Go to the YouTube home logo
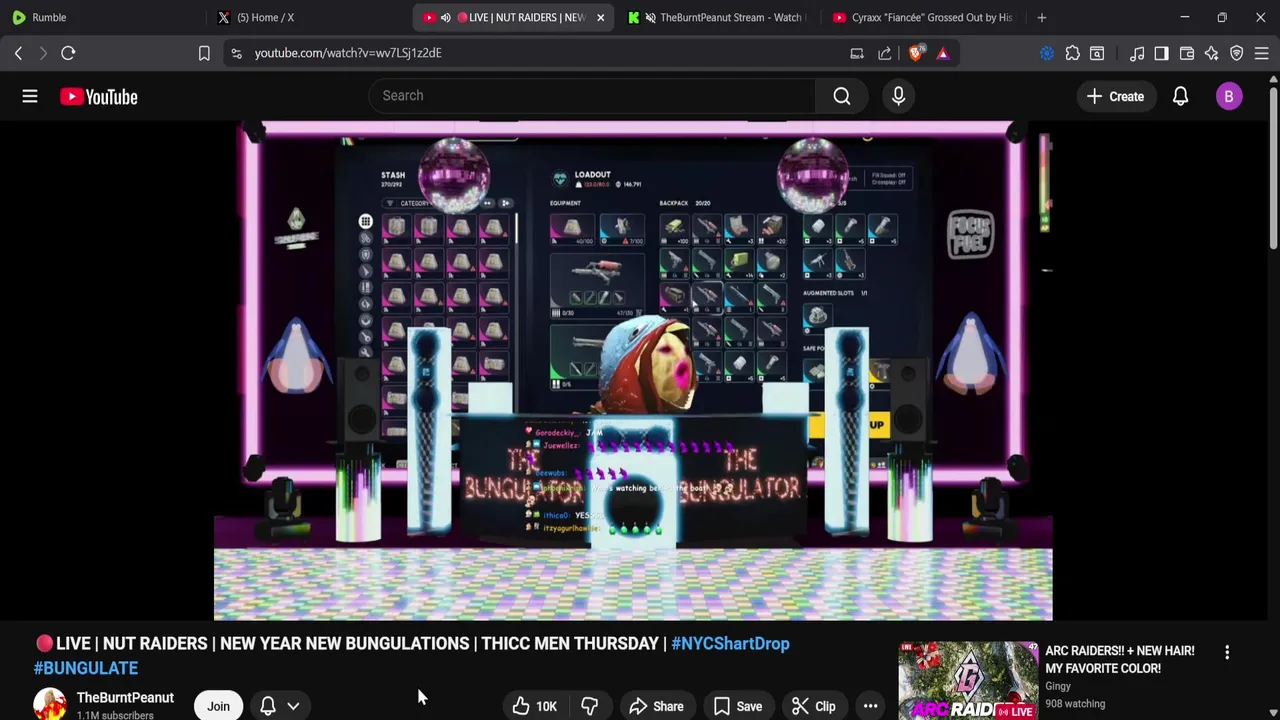 tap(98, 96)
